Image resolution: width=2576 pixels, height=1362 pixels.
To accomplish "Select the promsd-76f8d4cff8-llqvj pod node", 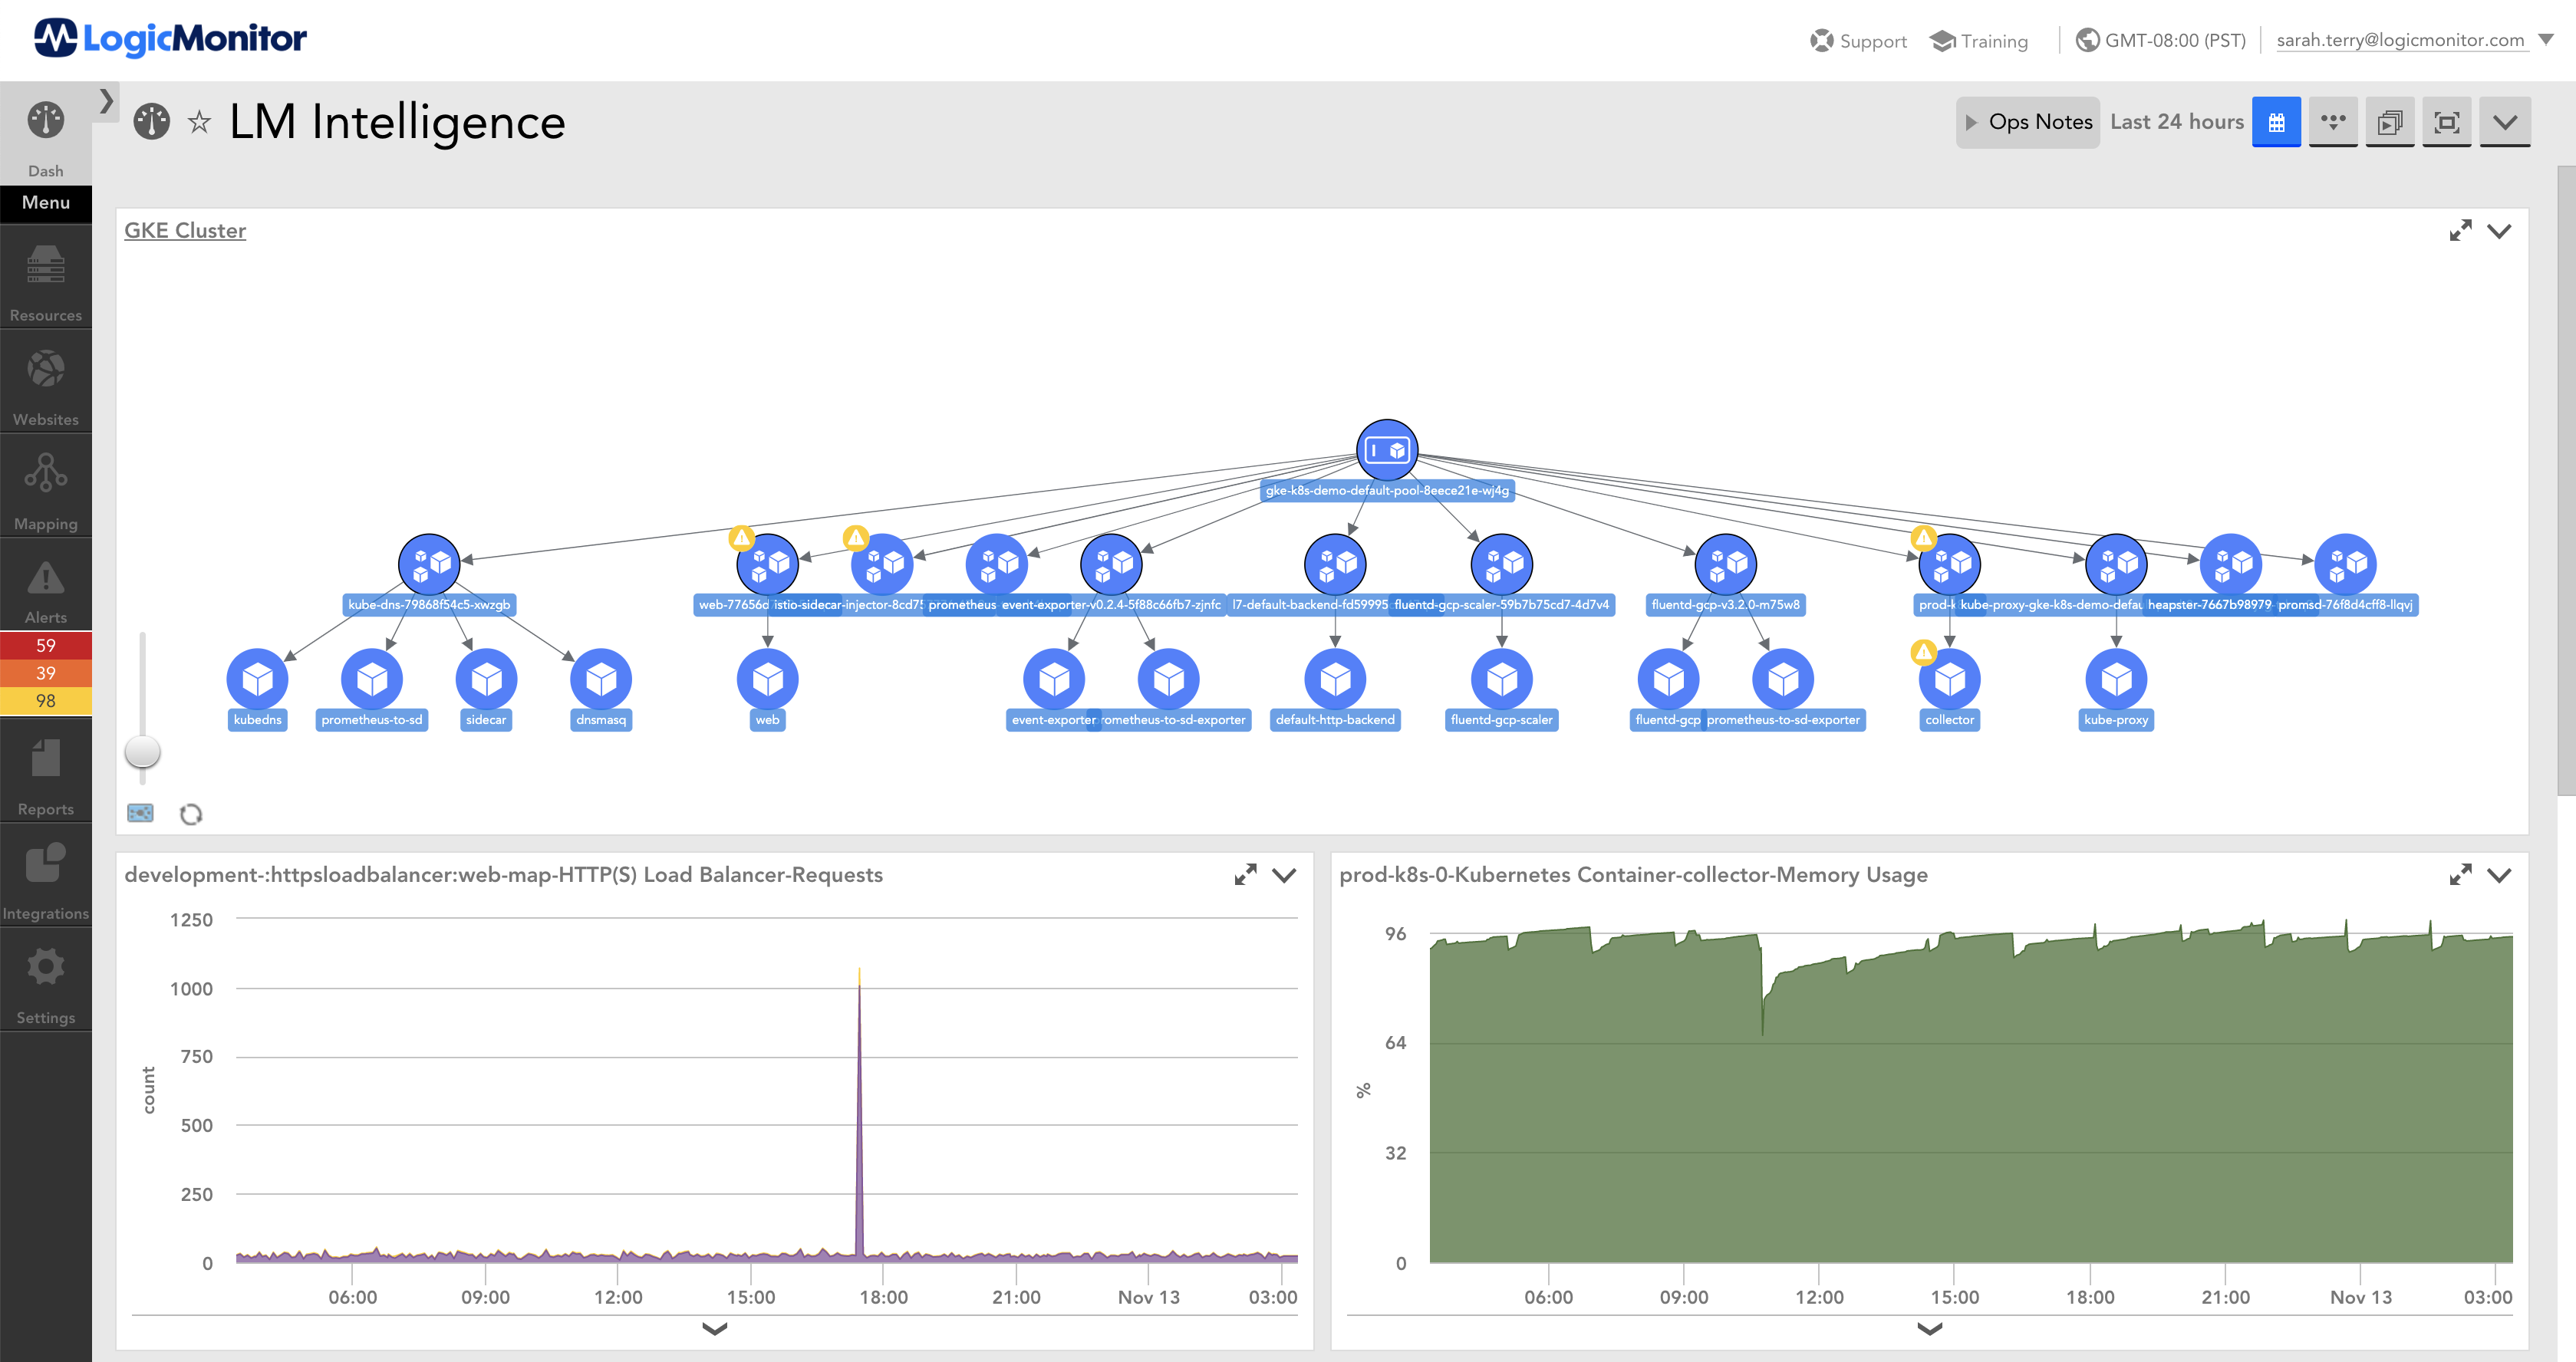I will 2346,564.
